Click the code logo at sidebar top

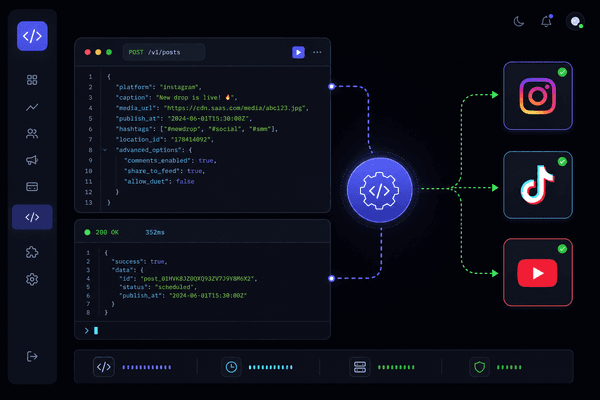pyautogui.click(x=32, y=36)
